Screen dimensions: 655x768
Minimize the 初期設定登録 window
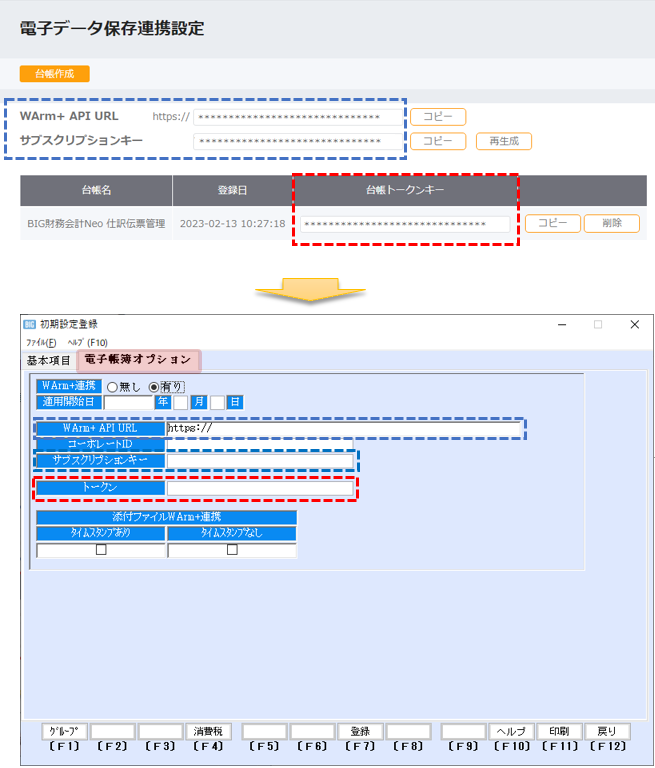pos(562,325)
